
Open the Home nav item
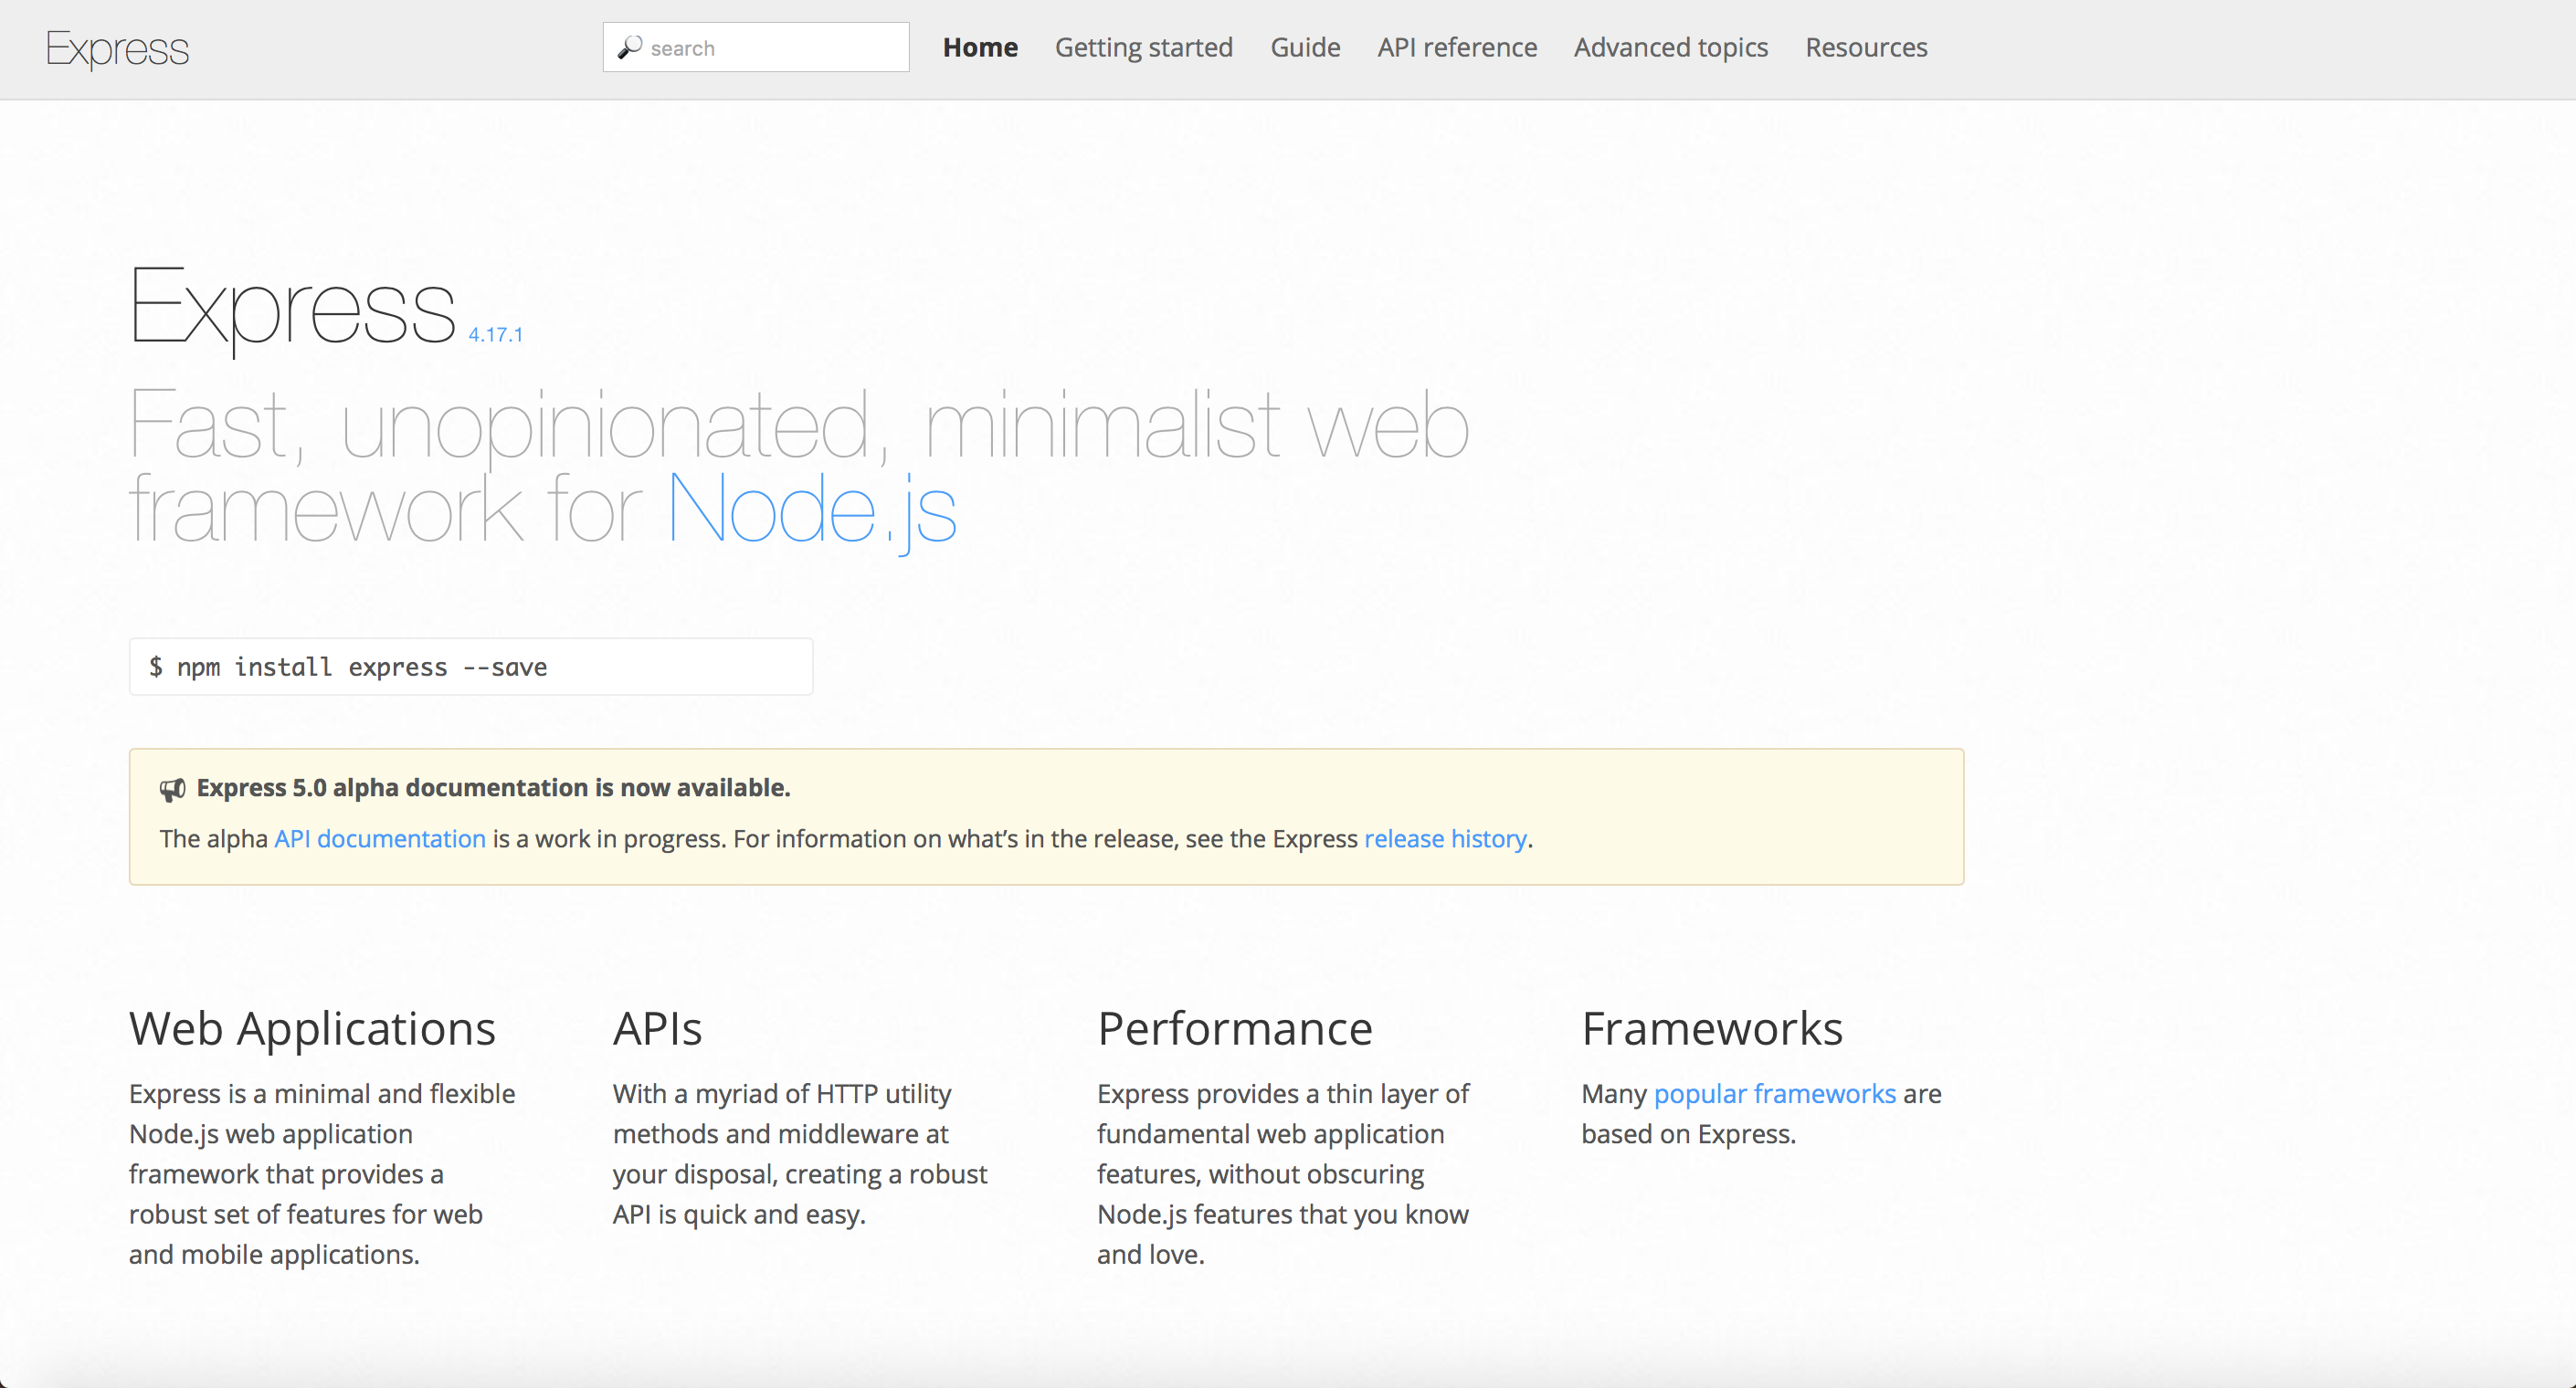pyautogui.click(x=980, y=47)
